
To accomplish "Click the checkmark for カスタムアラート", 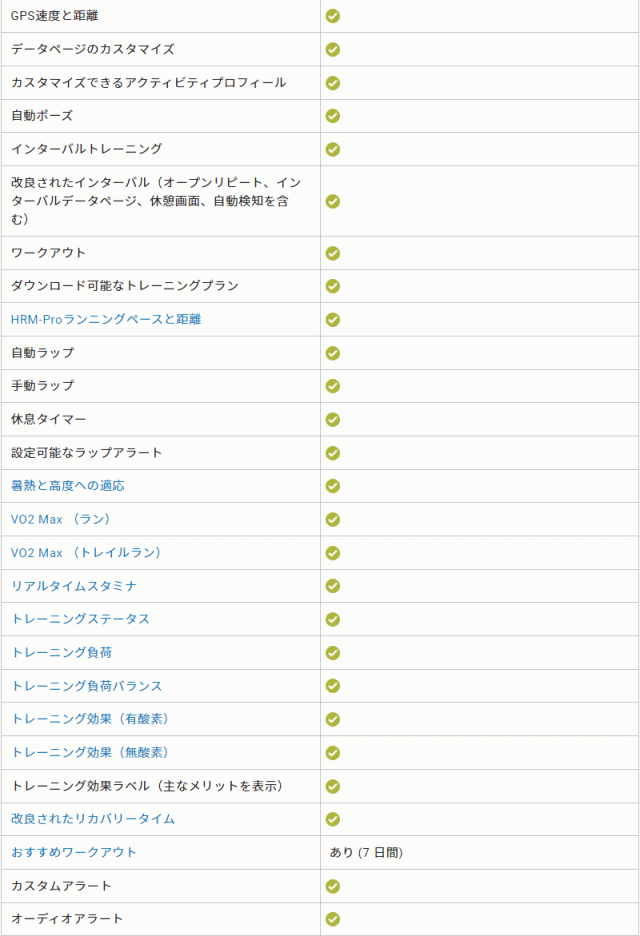I will (333, 886).
